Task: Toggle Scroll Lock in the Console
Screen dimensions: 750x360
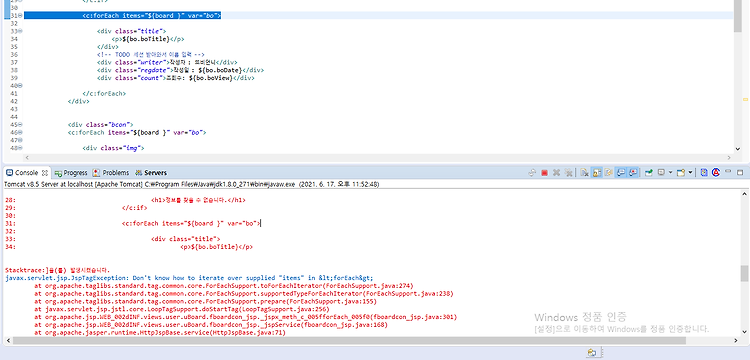Action: 596,173
